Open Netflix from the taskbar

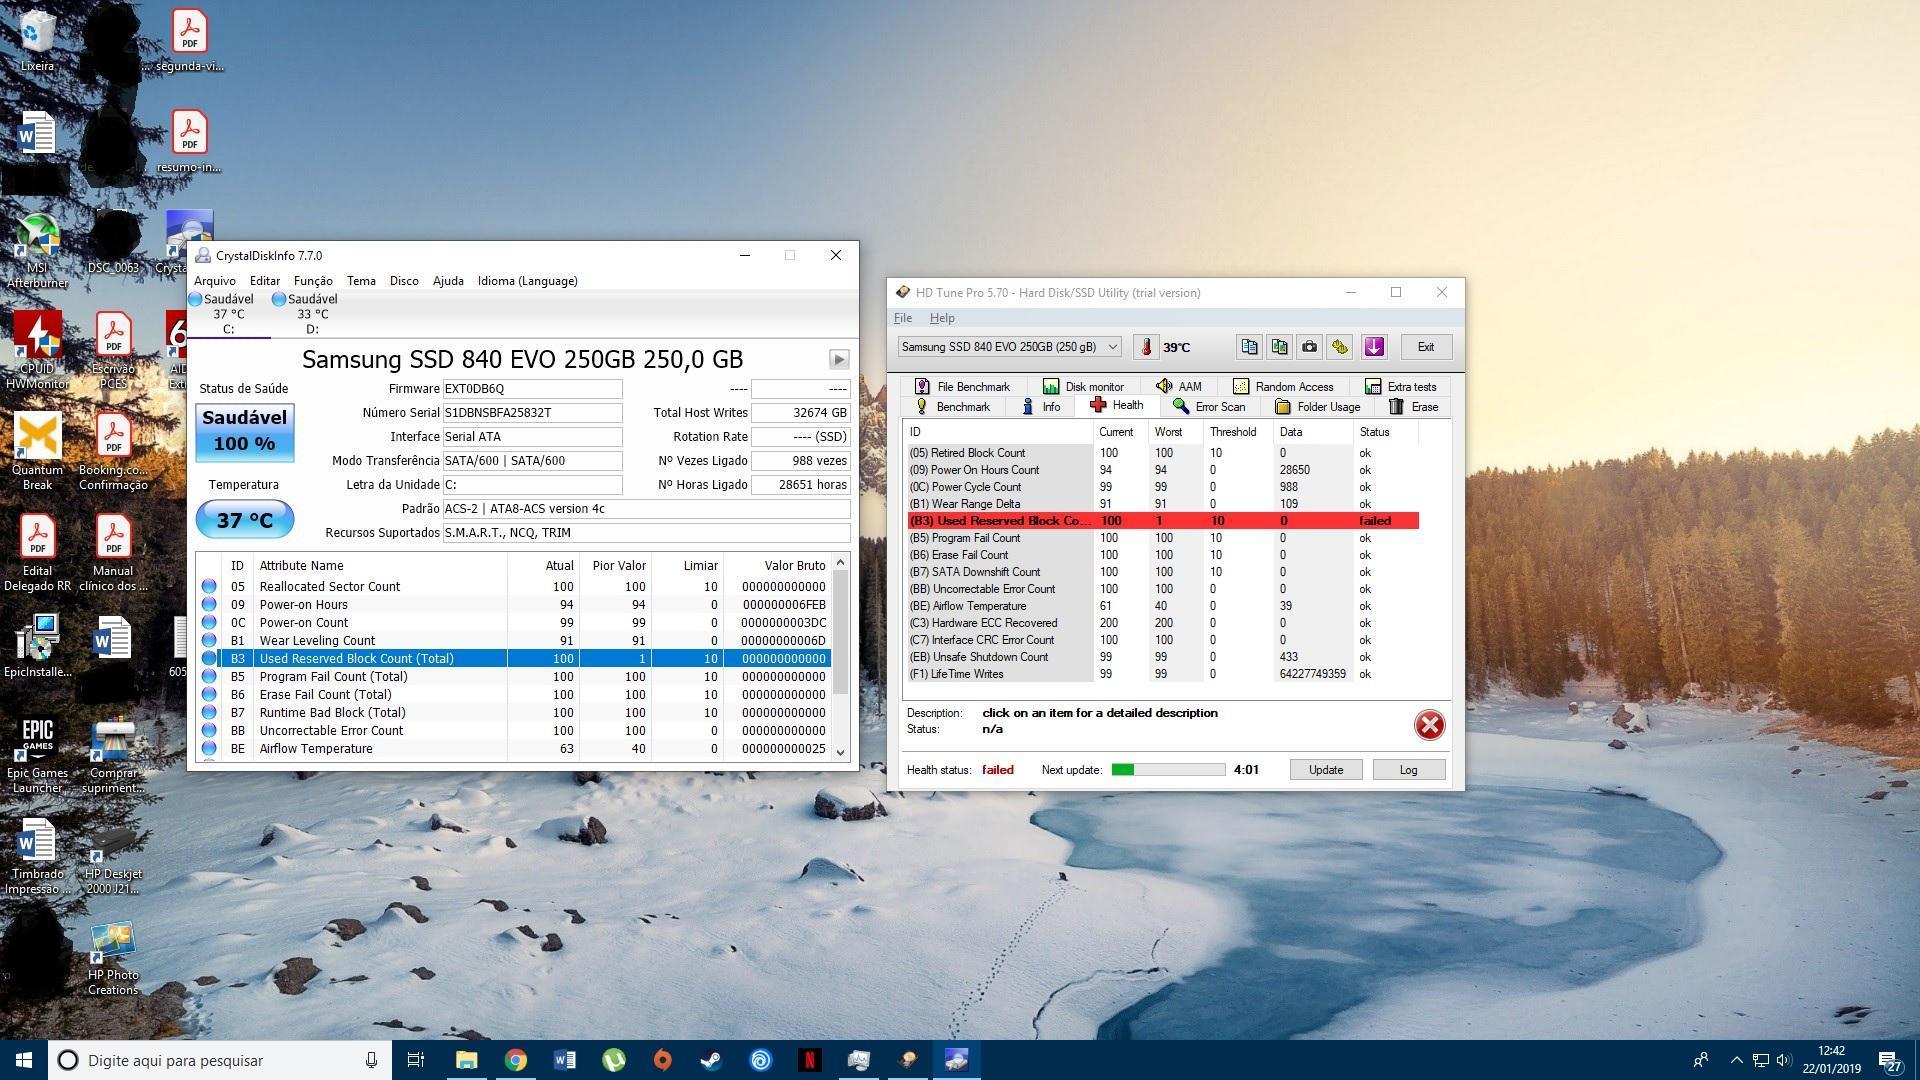point(809,1060)
